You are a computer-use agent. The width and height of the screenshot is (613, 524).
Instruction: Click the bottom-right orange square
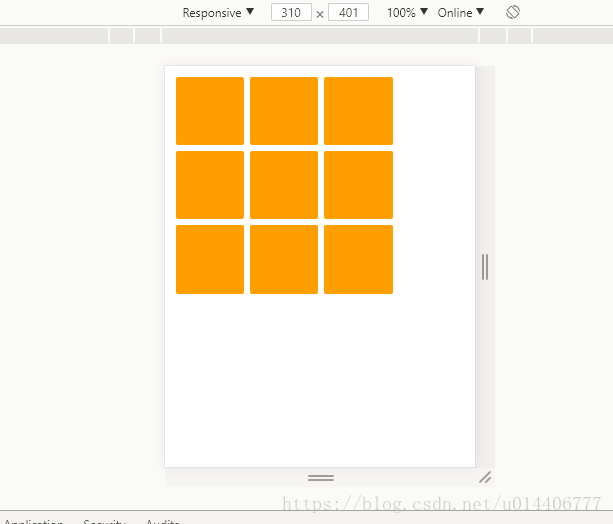tap(358, 259)
